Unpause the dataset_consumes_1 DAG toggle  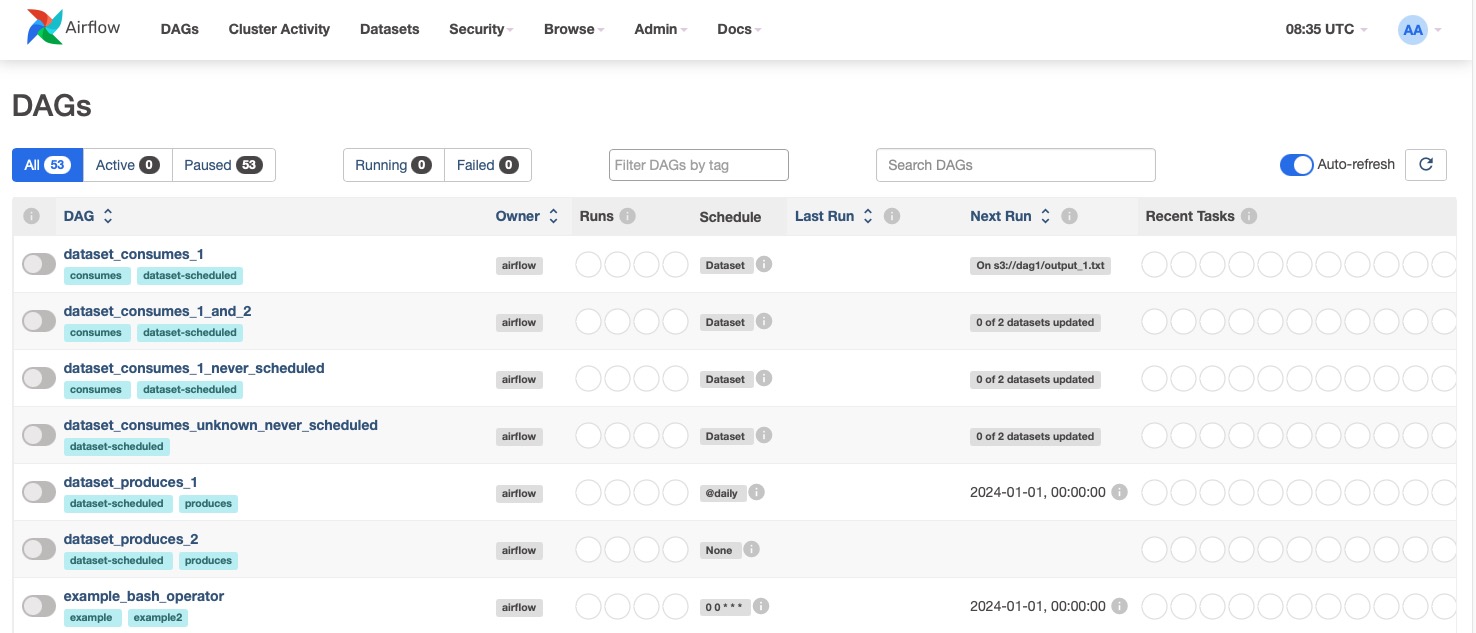(39, 264)
